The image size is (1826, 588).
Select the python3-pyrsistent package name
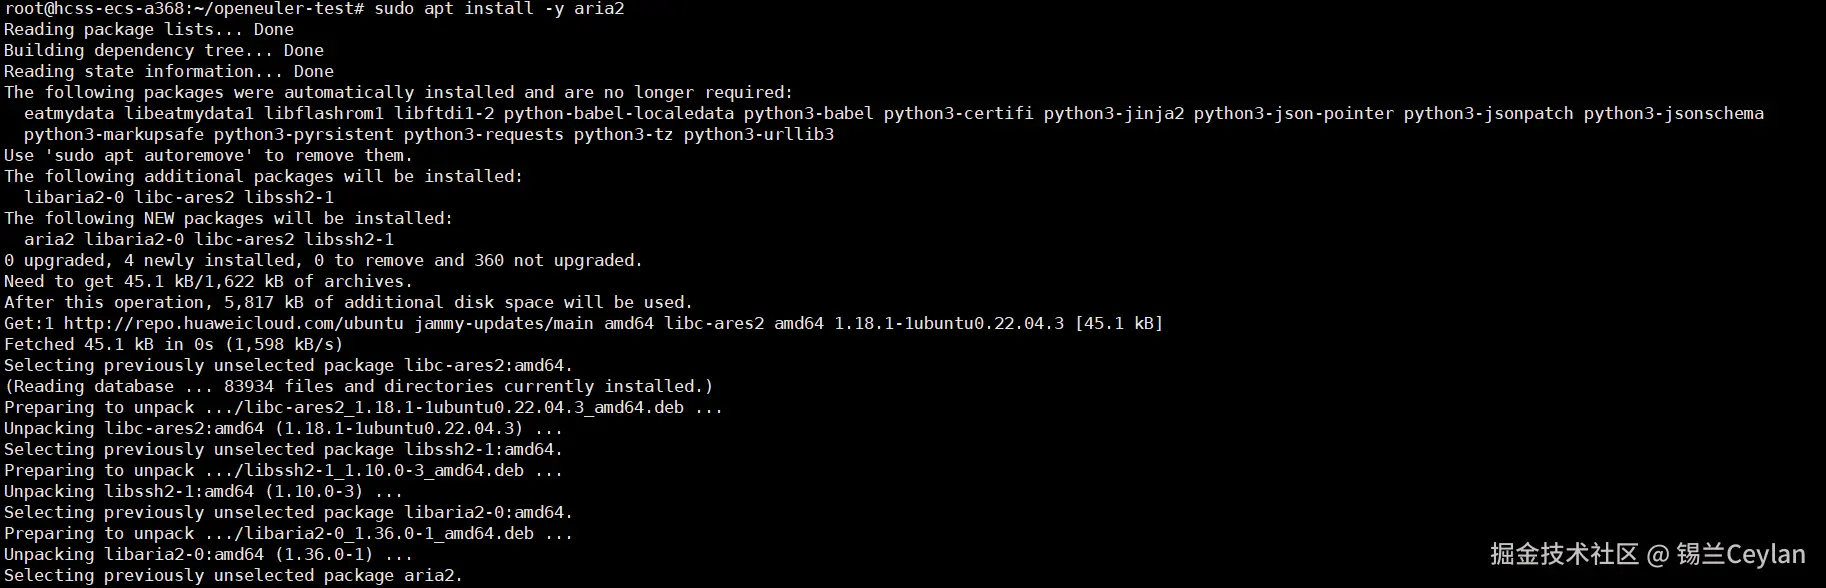[x=303, y=134]
